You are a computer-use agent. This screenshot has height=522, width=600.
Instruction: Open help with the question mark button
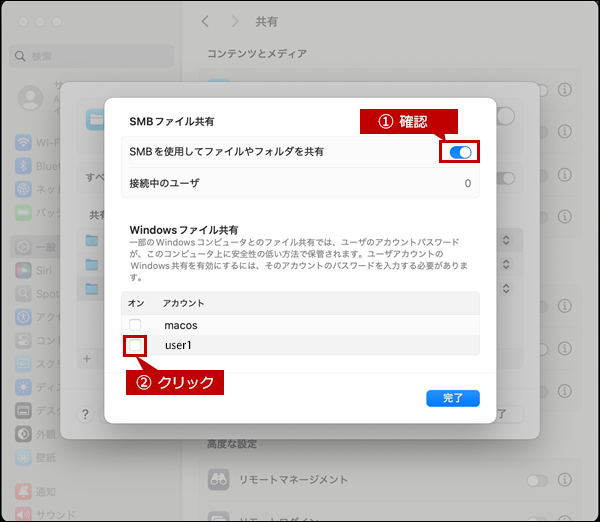85,414
